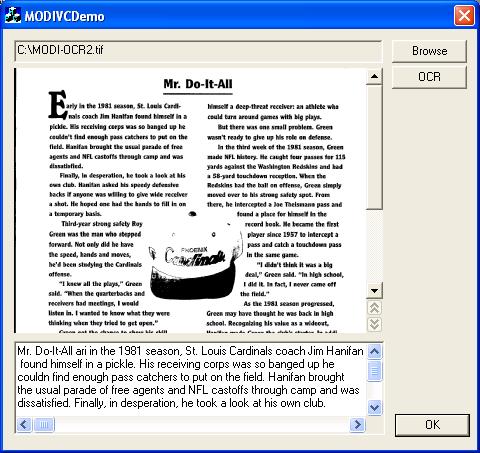The width and height of the screenshot is (480, 453).
Task: Click the OCR text box's scroll left arrow
Action: [24, 425]
